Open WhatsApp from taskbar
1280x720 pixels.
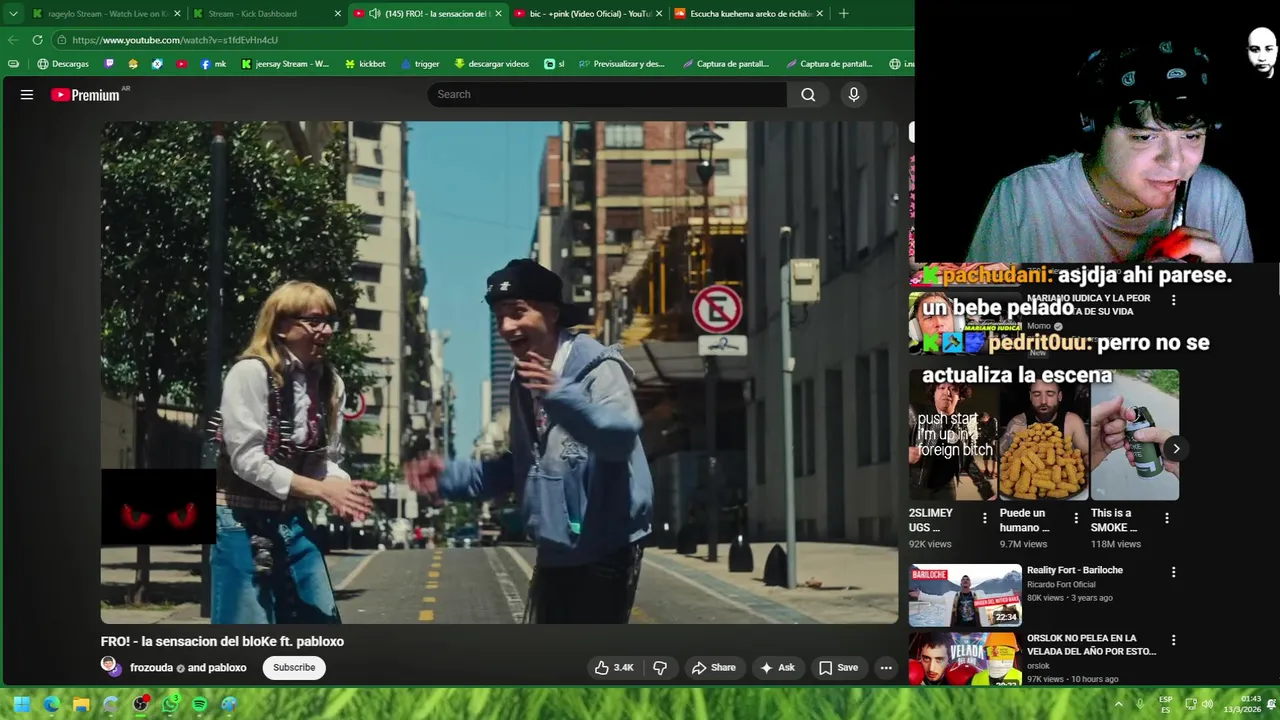pyautogui.click(x=170, y=704)
